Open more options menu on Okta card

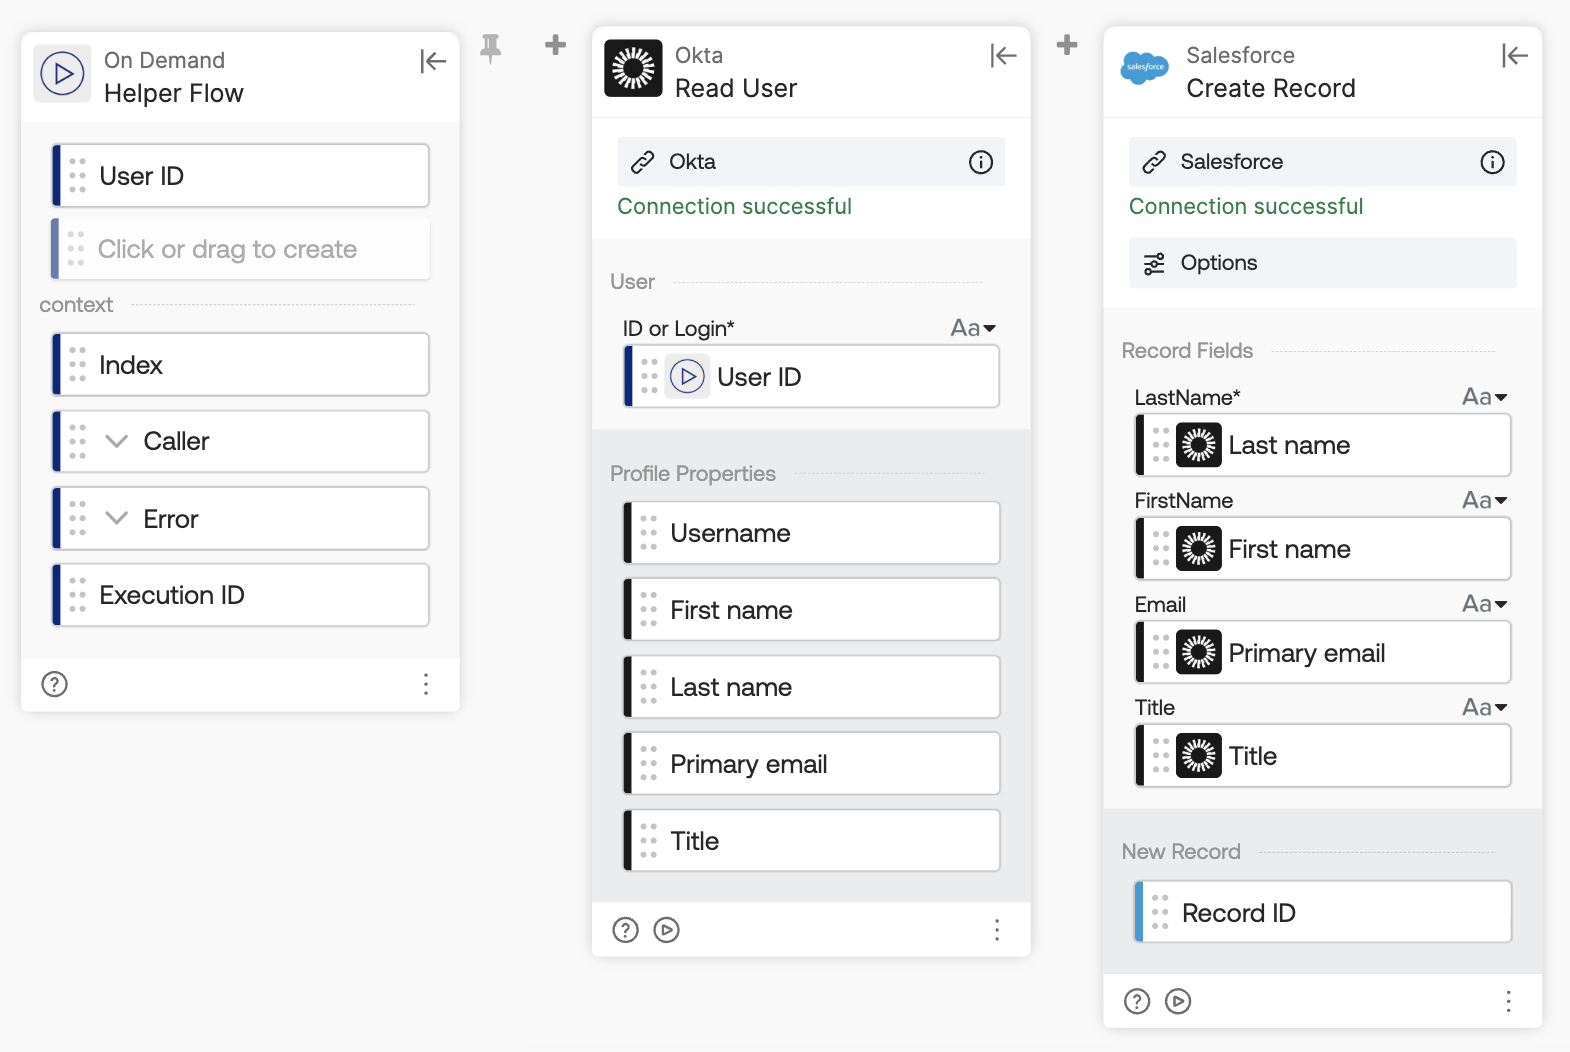[997, 930]
